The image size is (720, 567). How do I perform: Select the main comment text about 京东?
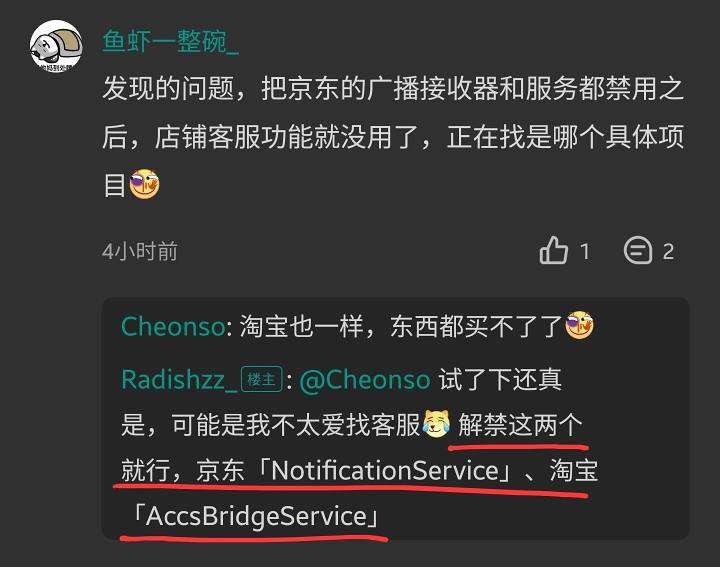coord(393,136)
